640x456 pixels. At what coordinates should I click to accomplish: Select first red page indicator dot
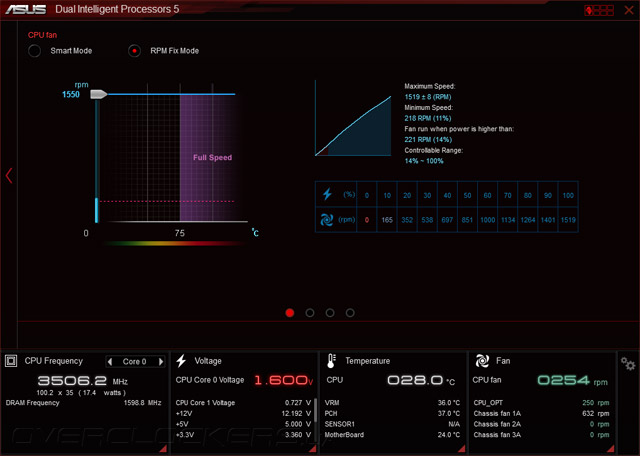click(x=290, y=313)
